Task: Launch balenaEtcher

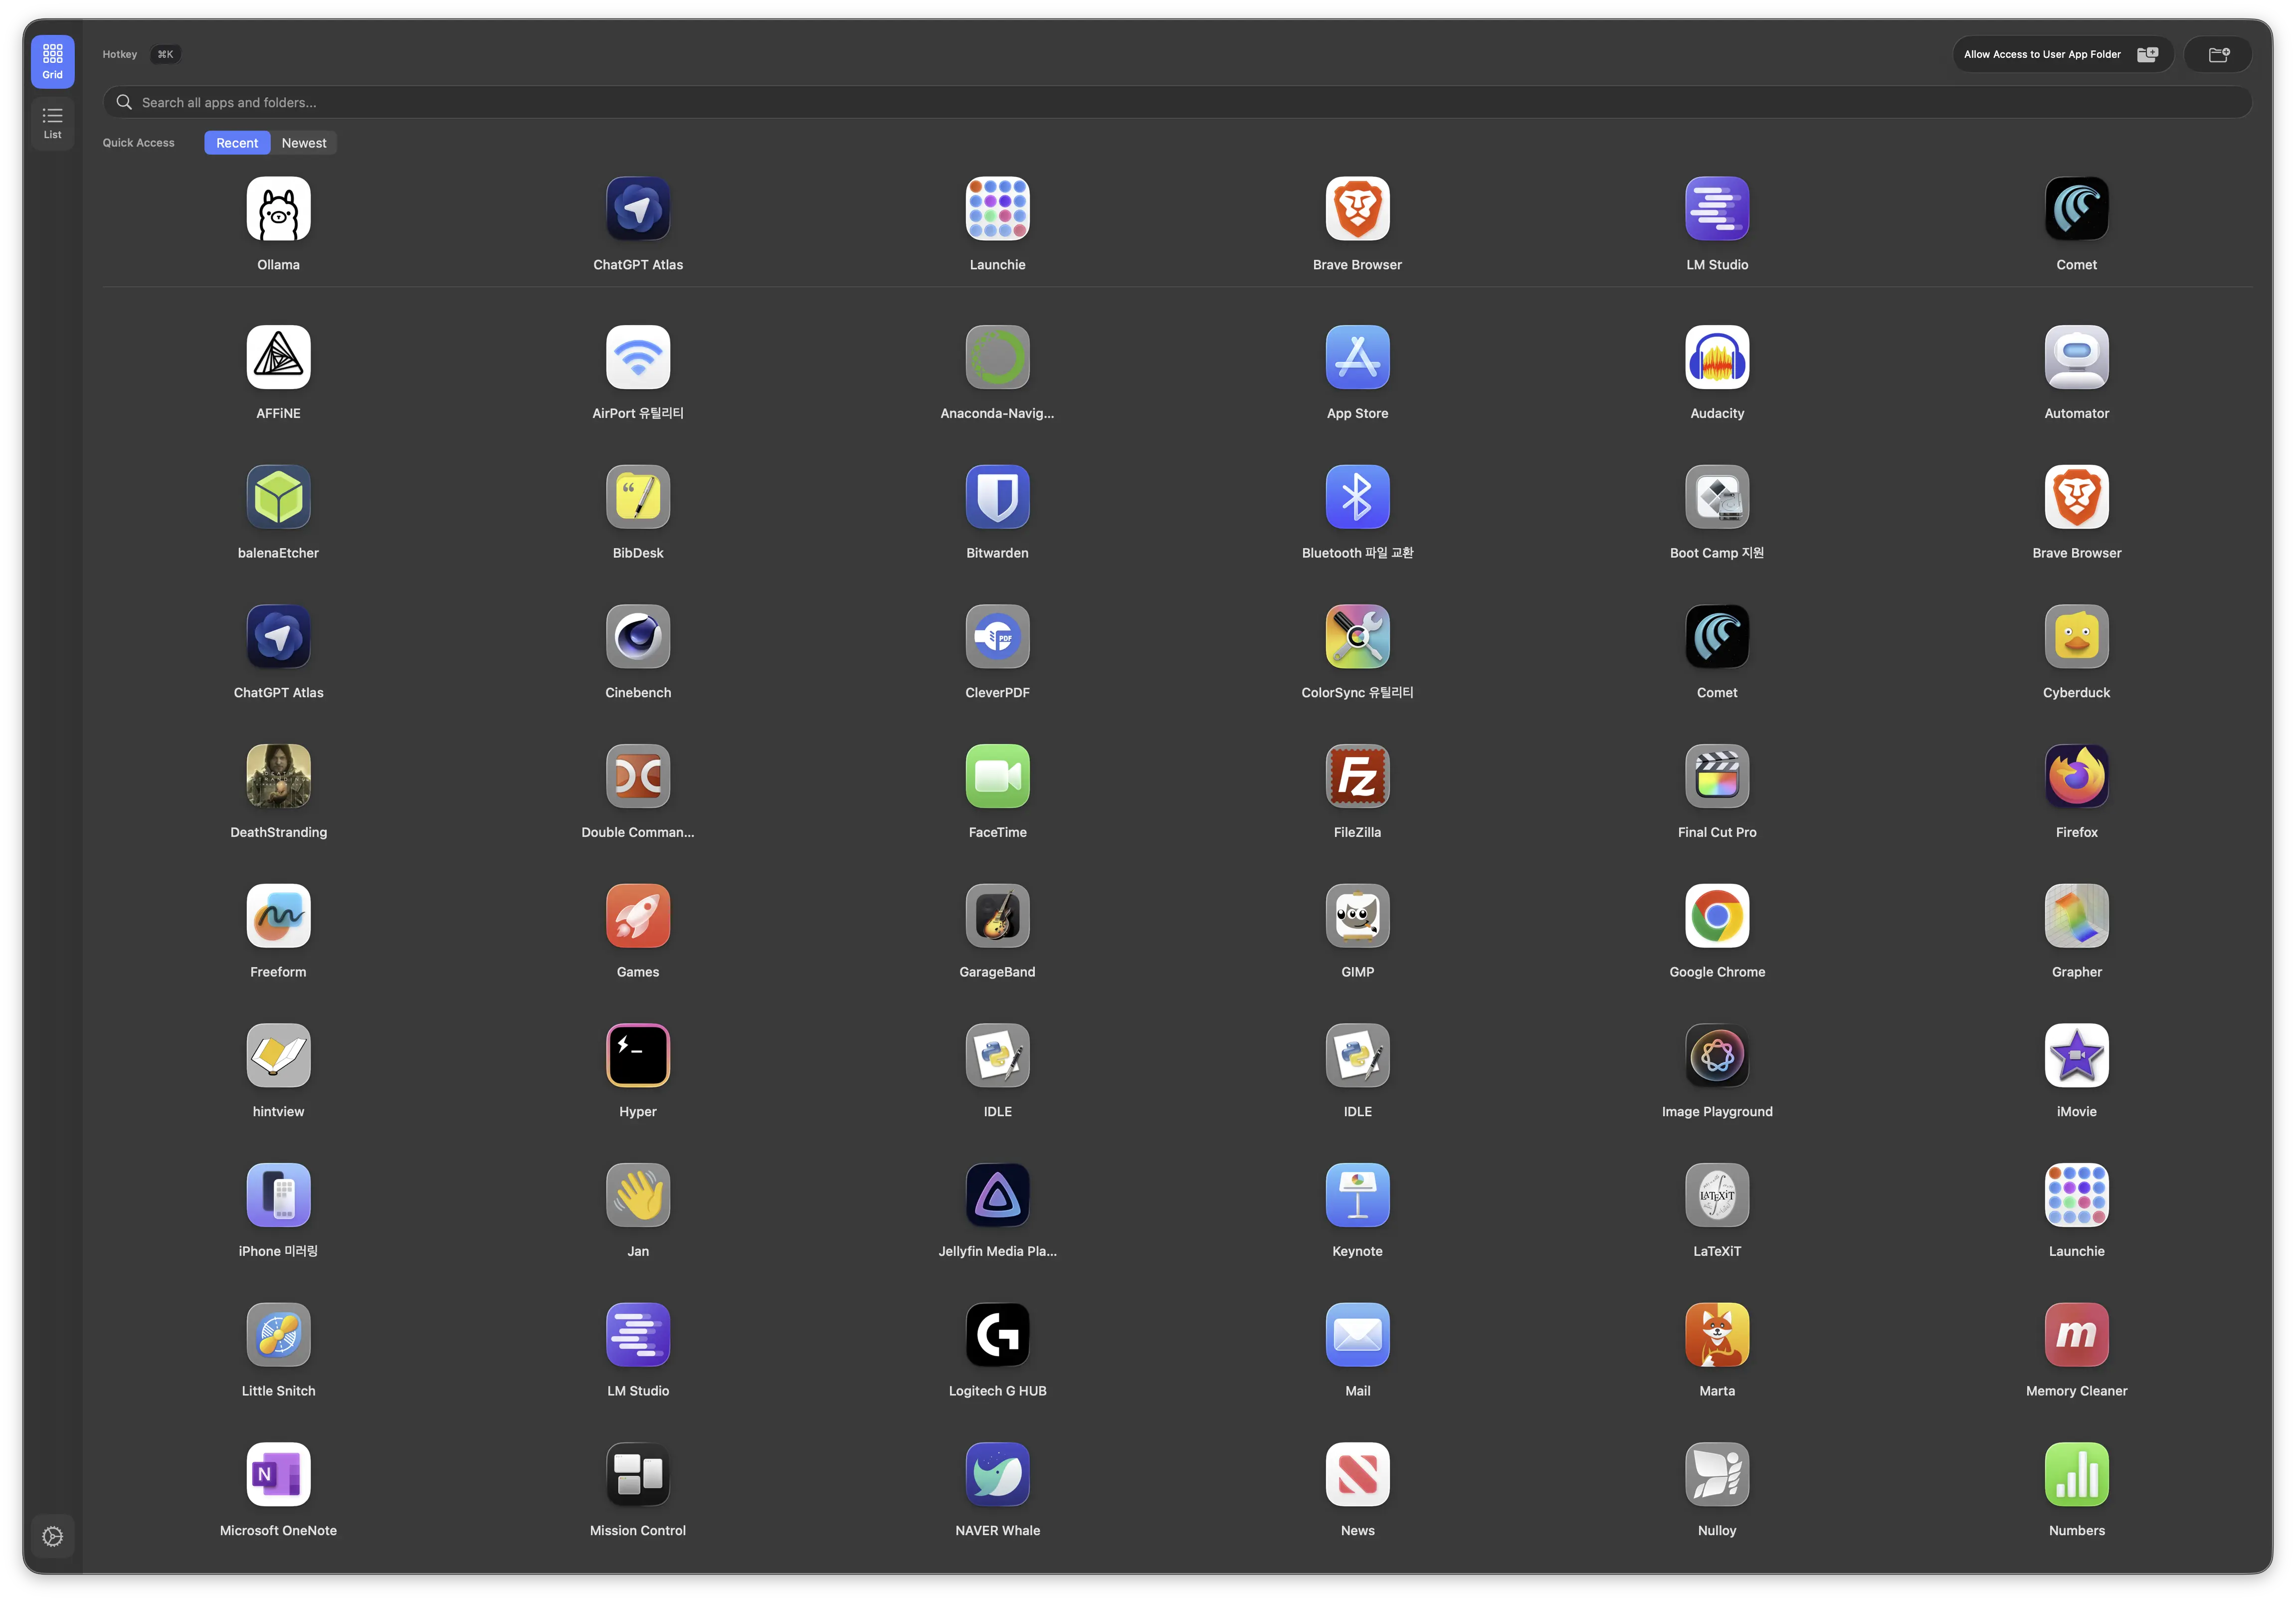Action: [x=278, y=497]
